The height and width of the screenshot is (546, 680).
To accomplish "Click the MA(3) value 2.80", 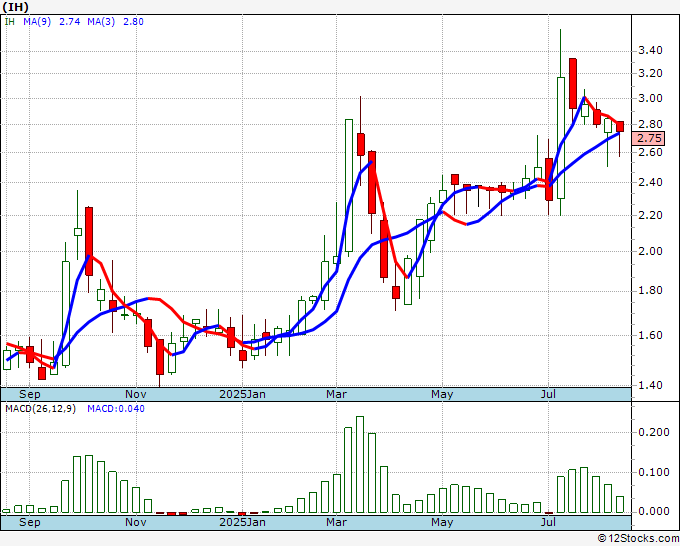I will point(133,22).
